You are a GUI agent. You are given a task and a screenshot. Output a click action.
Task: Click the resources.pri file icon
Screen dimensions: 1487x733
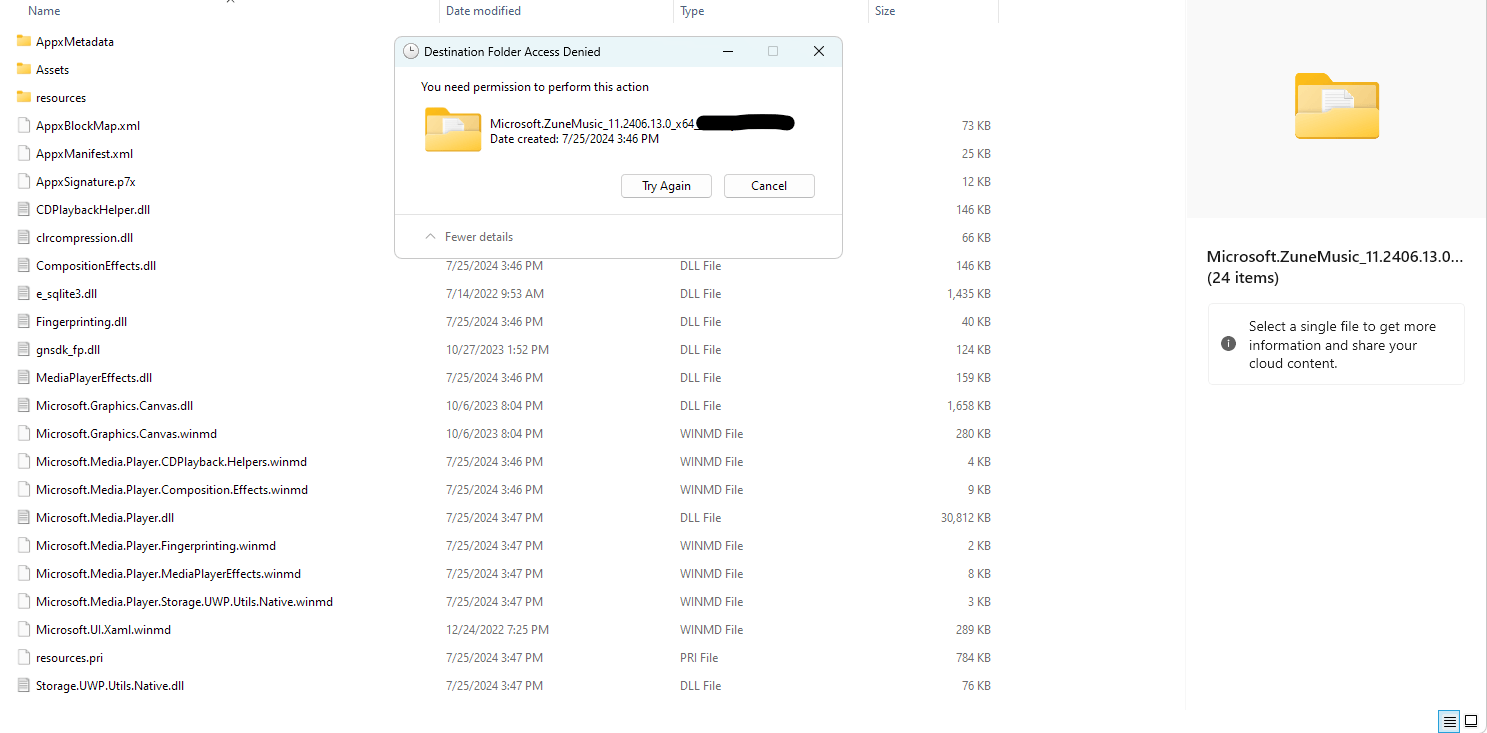[x=24, y=657]
